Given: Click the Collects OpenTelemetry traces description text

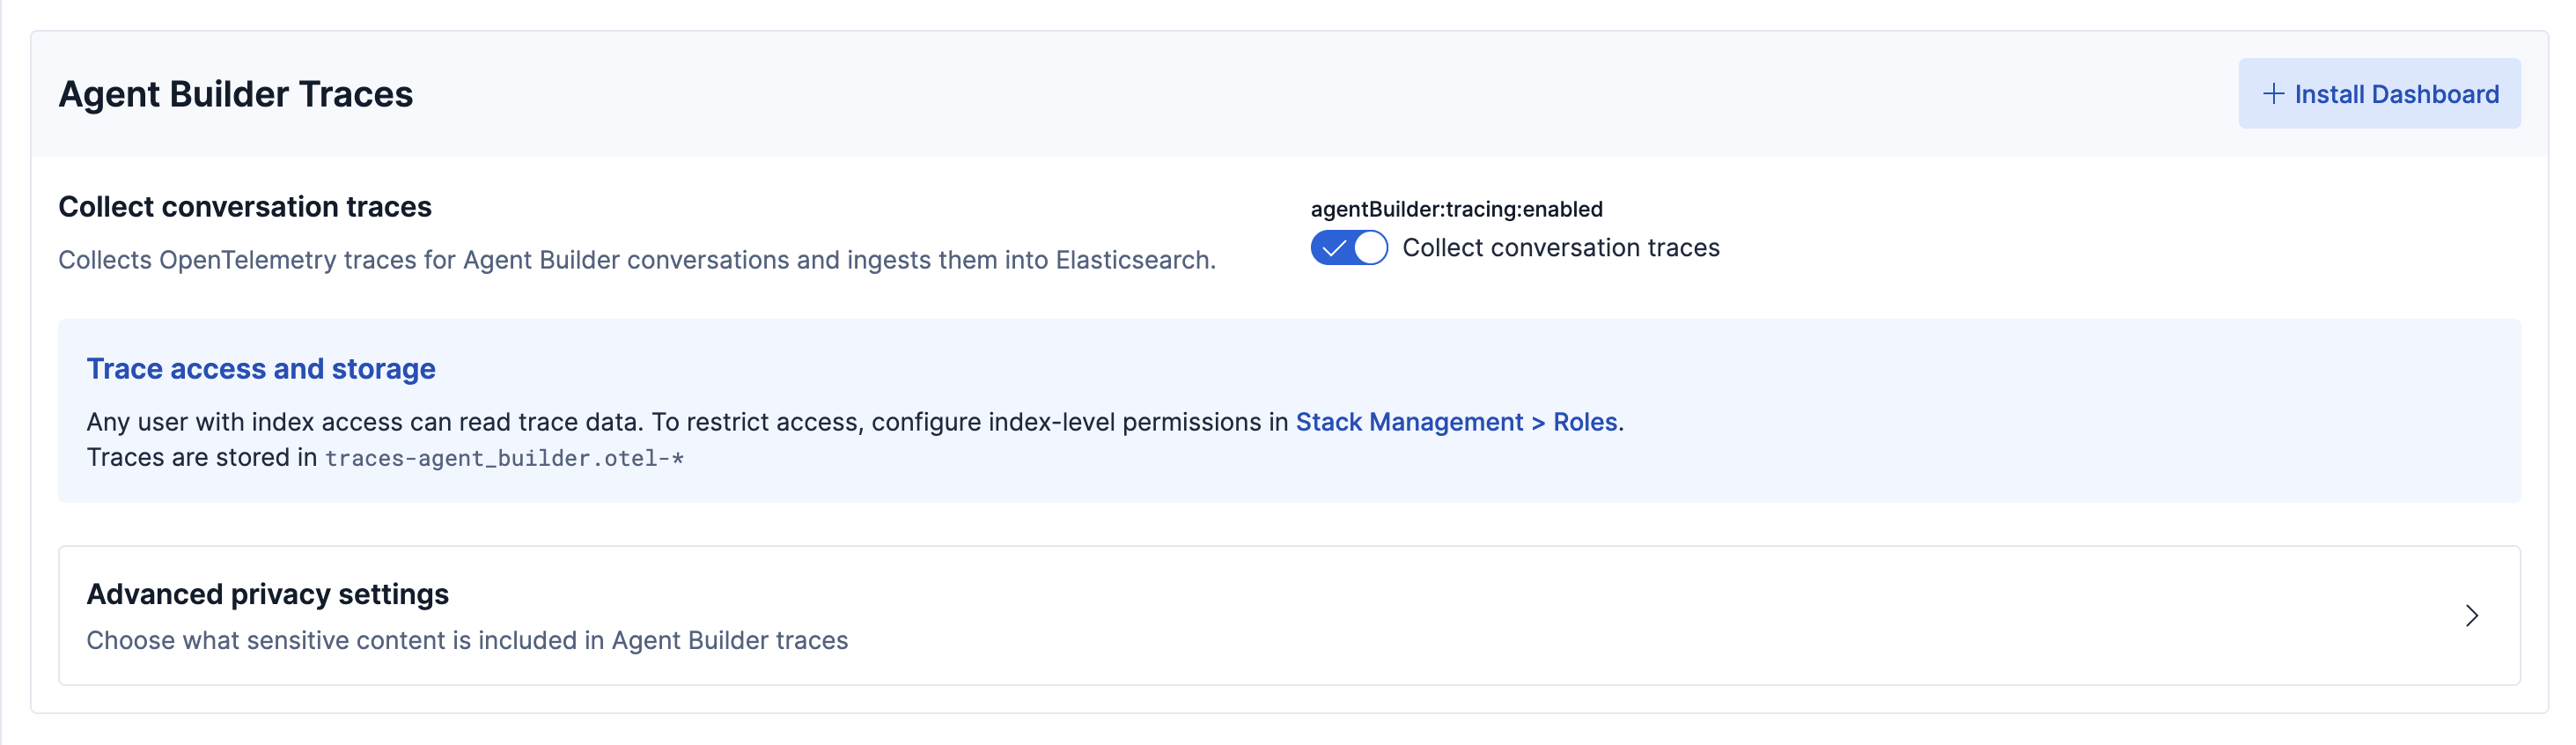Looking at the screenshot, I should click(637, 260).
